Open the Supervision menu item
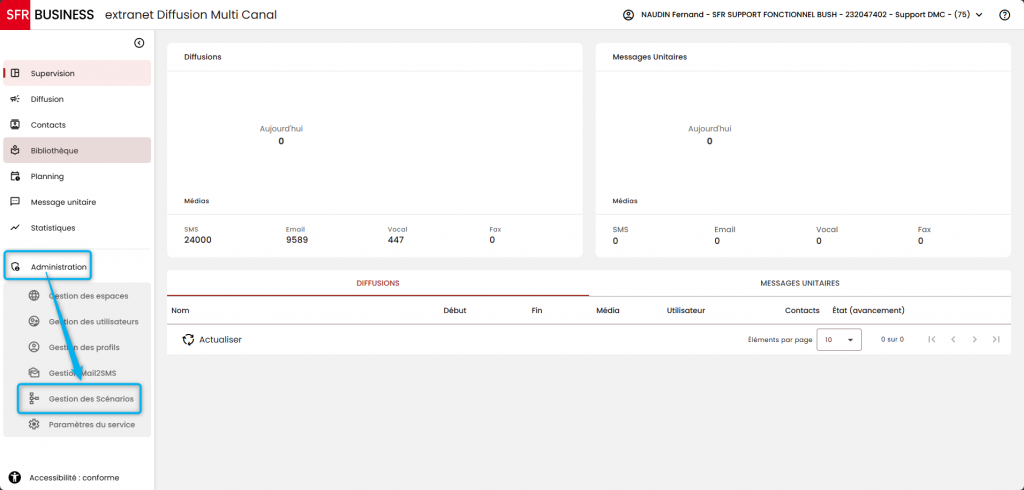Screen dimensions: 1024x490 (x=77, y=73)
